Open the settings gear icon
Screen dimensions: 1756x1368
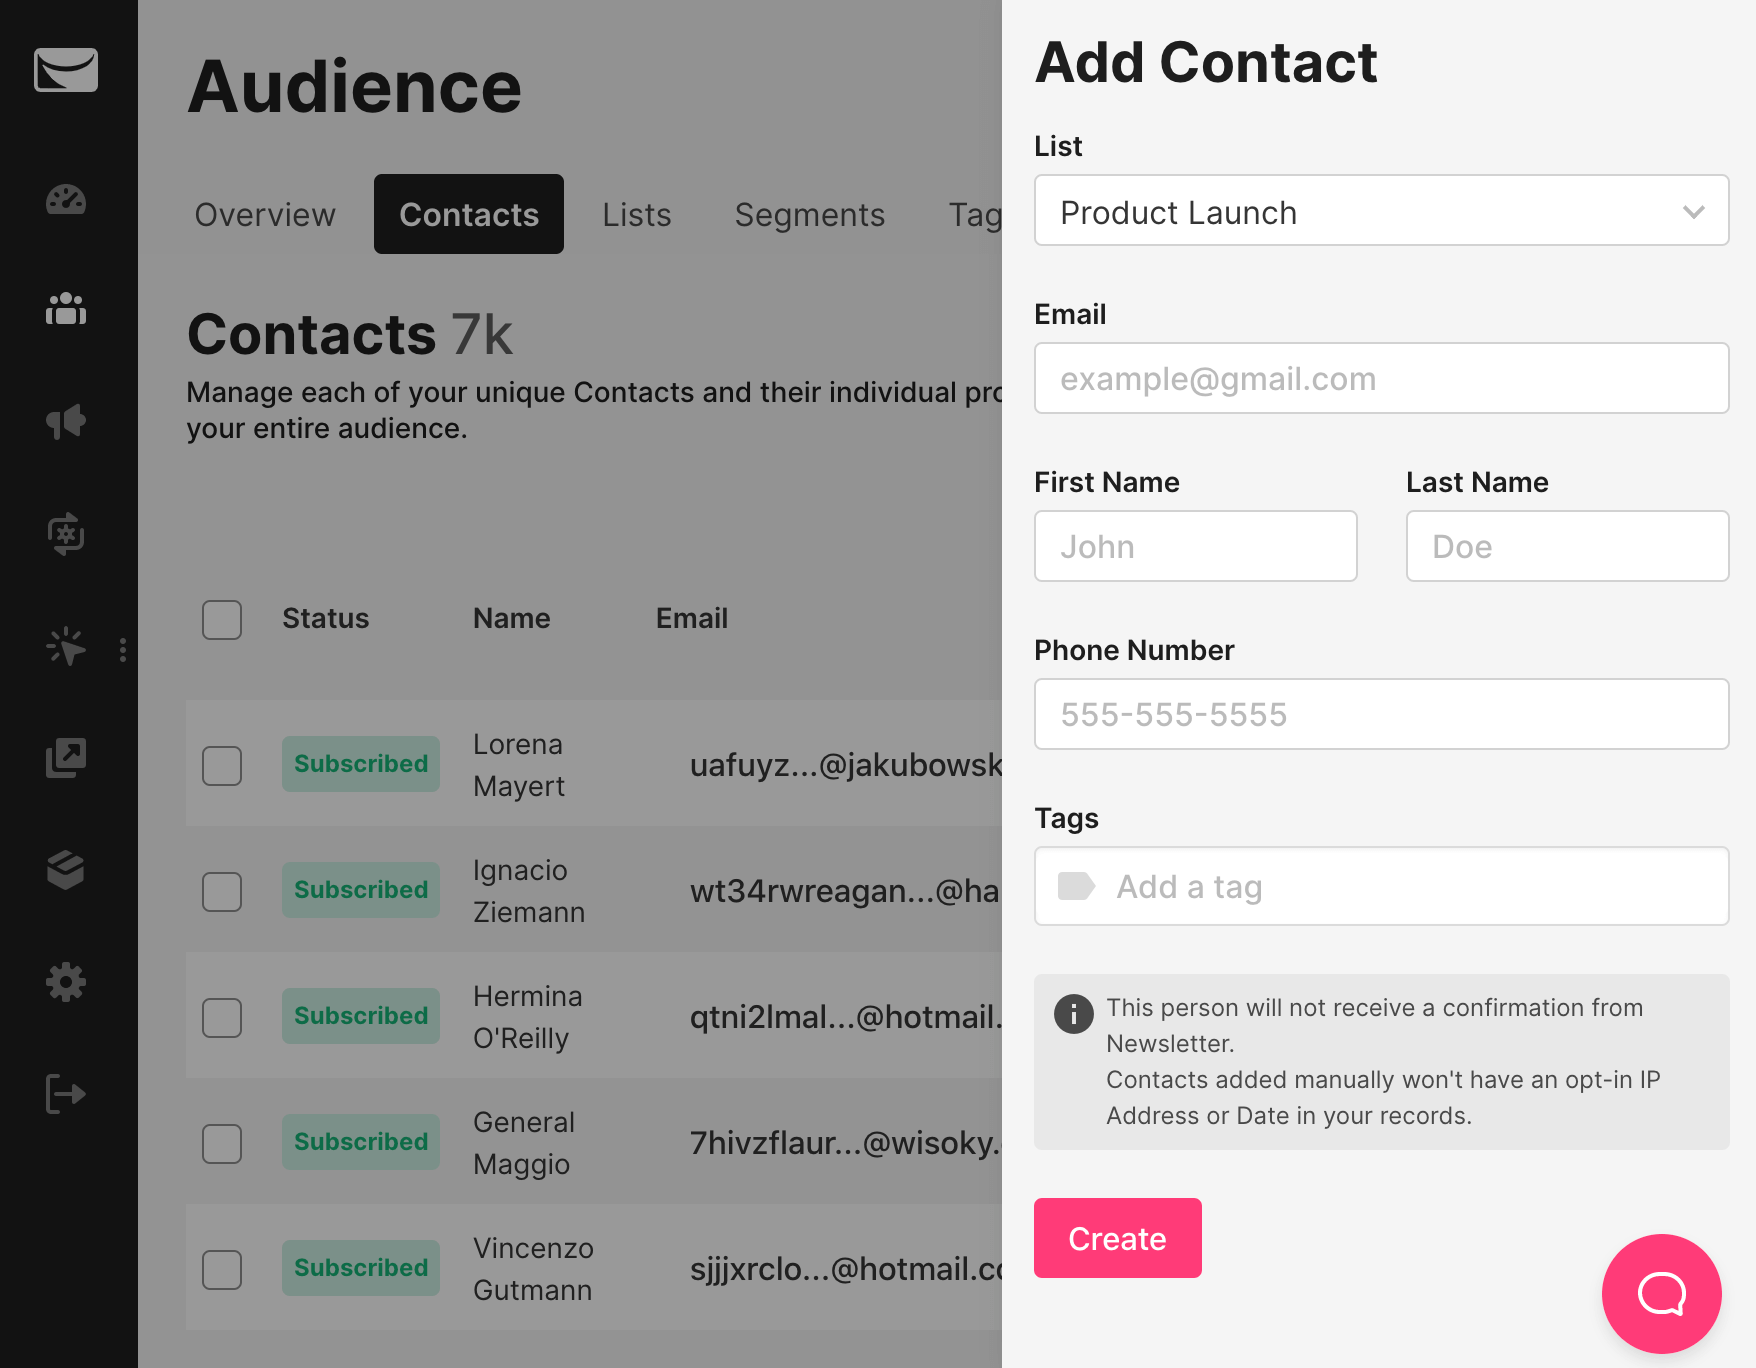pyautogui.click(x=66, y=982)
